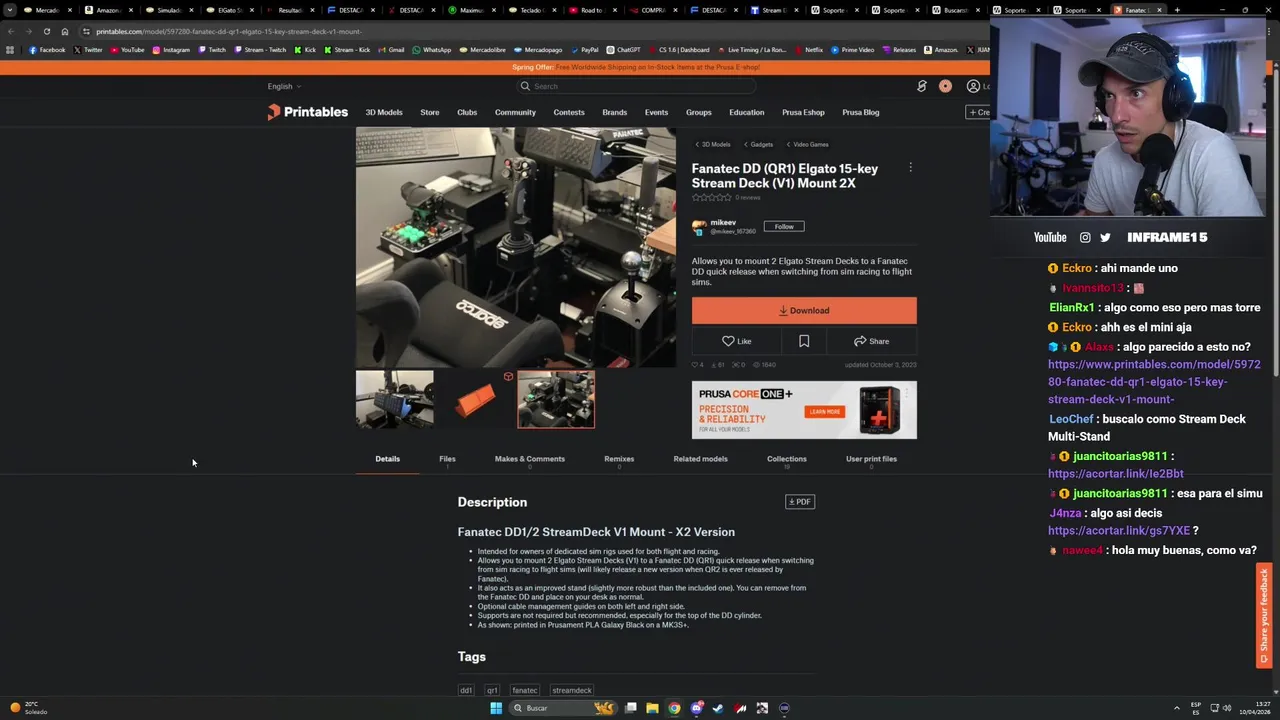Viewport: 1280px width, 720px height.
Task: Export description as PDF
Action: (x=800, y=502)
